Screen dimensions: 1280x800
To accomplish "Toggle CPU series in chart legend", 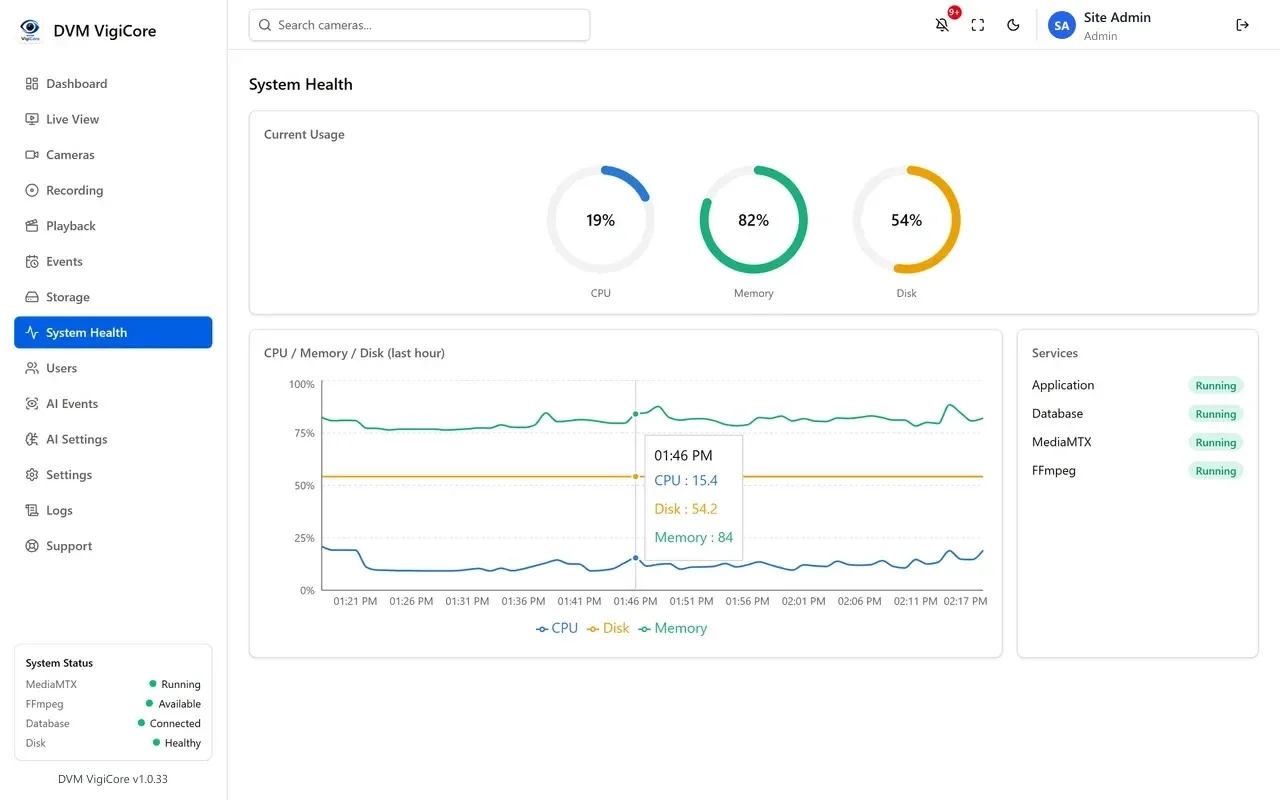I will [x=557, y=628].
